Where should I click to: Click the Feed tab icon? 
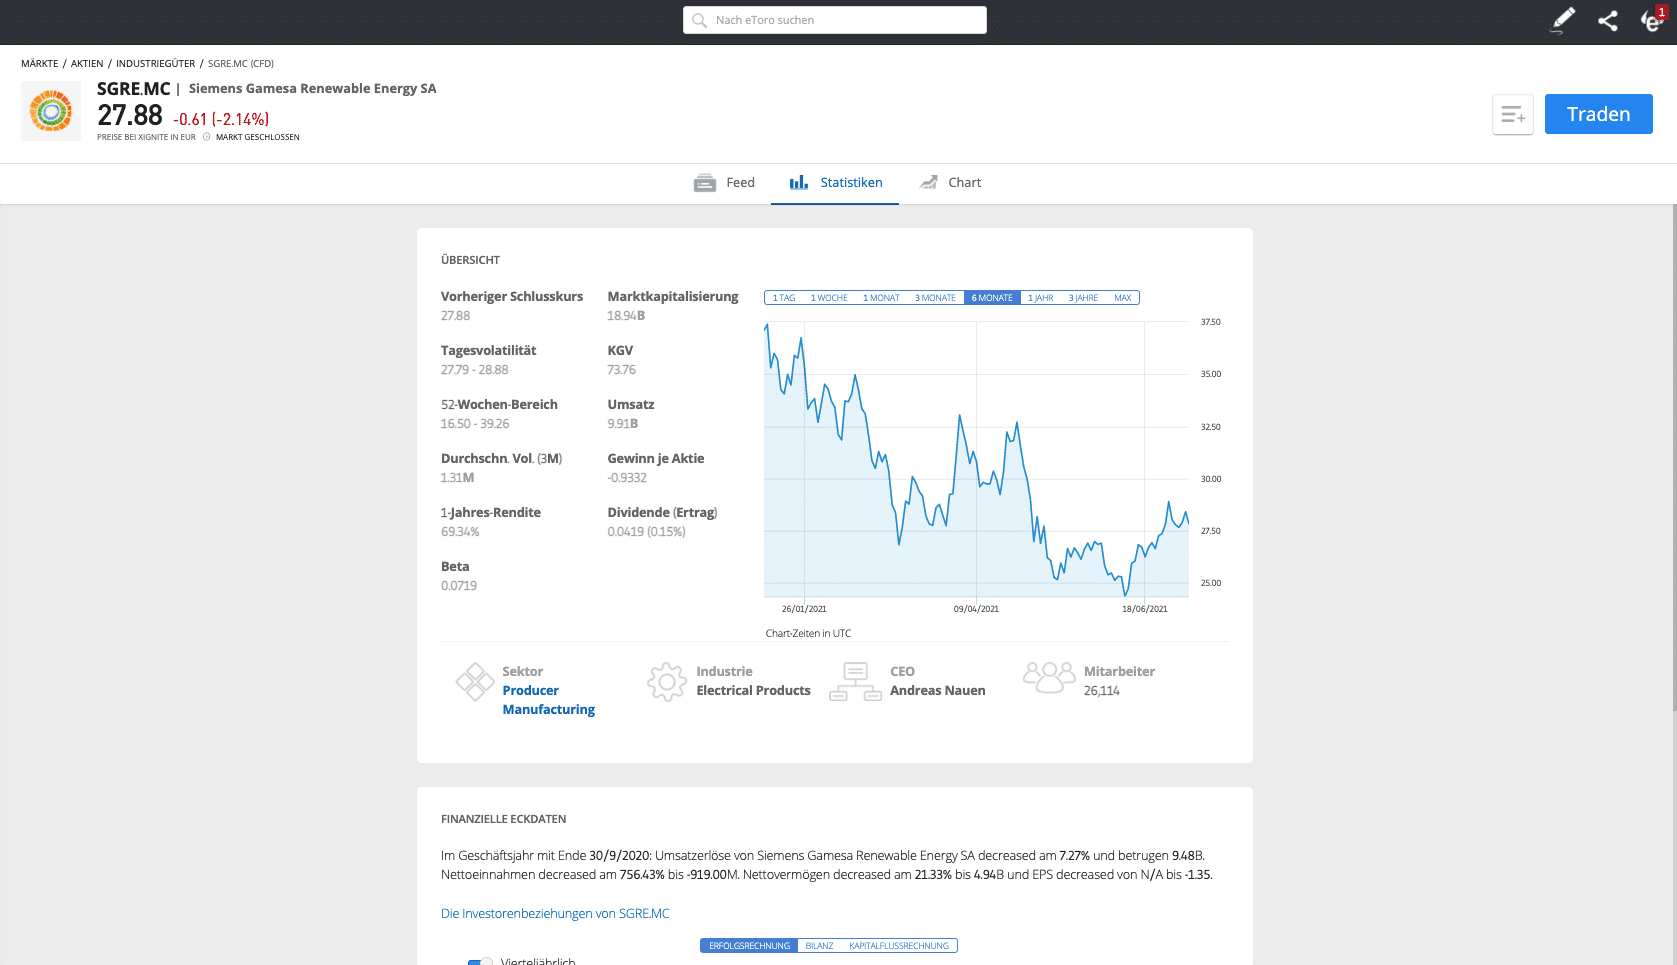pyautogui.click(x=705, y=183)
